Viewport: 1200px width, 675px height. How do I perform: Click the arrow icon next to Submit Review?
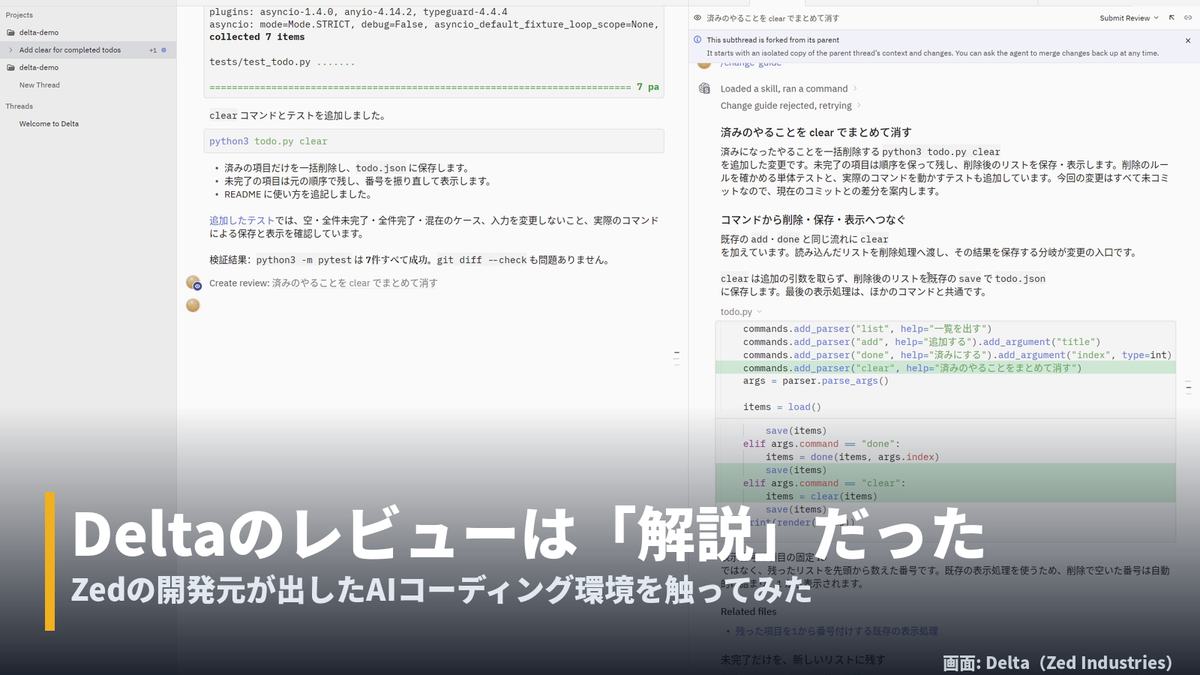pyautogui.click(x=1171, y=18)
